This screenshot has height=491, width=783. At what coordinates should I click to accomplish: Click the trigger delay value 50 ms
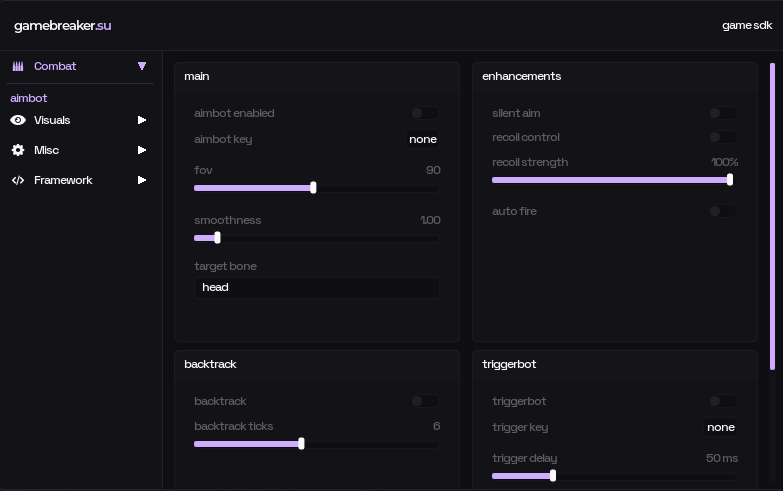[x=722, y=458]
